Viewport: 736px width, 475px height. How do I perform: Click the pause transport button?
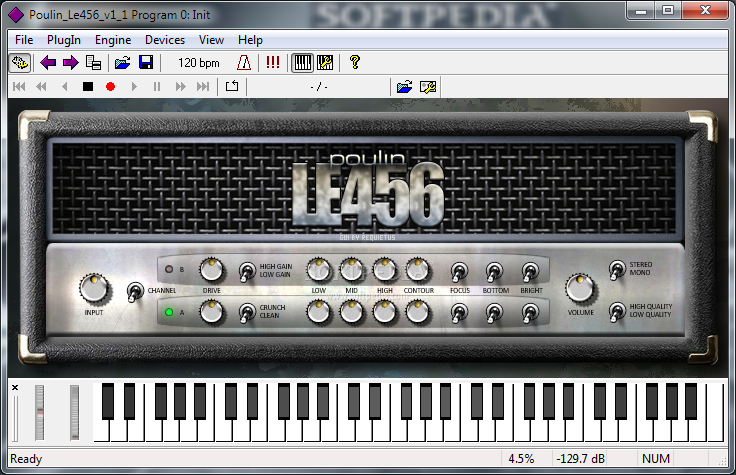coord(157,86)
